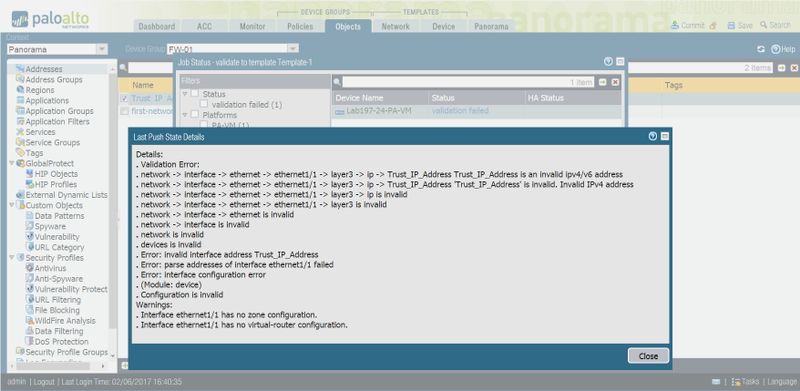Open help icon on Last Push State dialog
Screen dimensions: 800x391
tap(653, 136)
